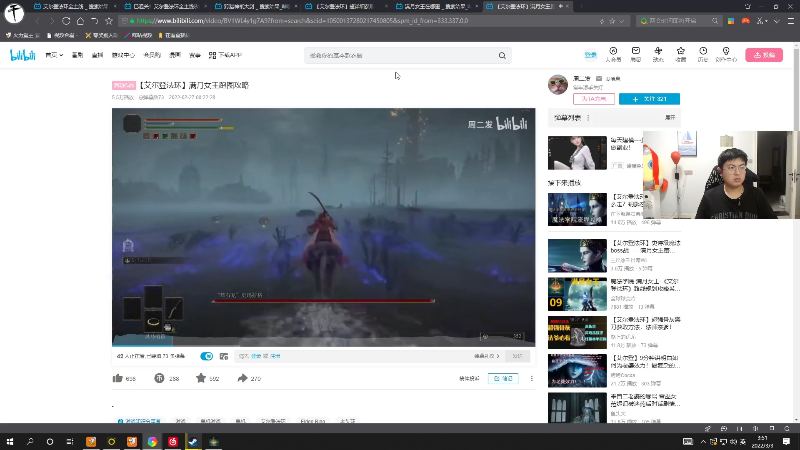Bookmark page with toolbar star icon
This screenshot has height=450, width=800.
[109, 21]
